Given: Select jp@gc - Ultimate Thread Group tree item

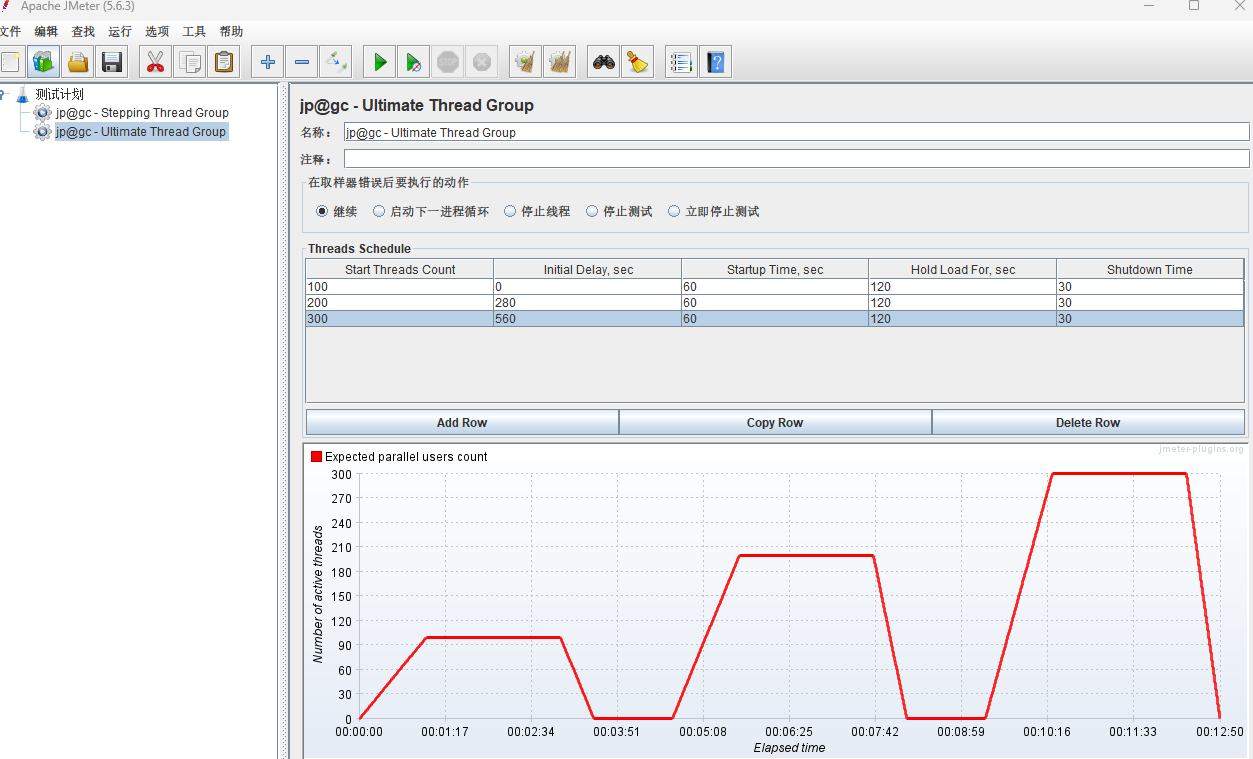Looking at the screenshot, I should click(141, 132).
